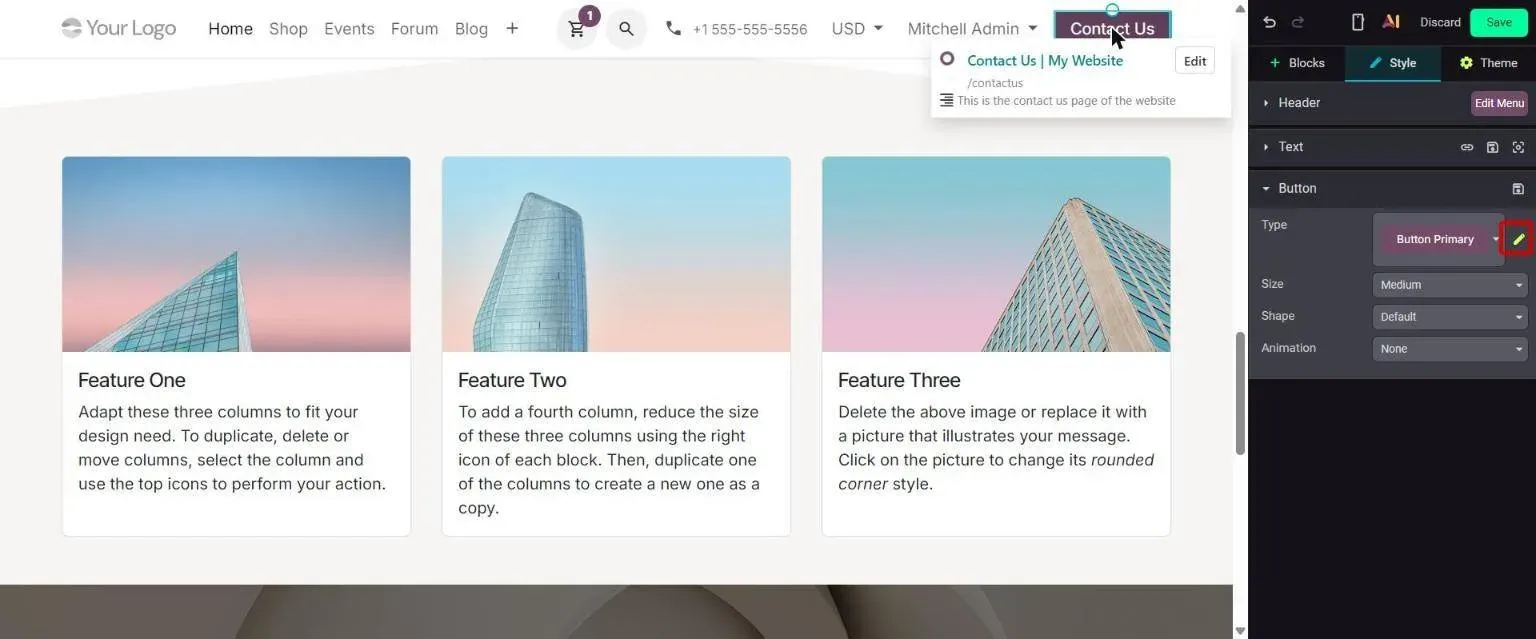Click the Feature One description paragraph
This screenshot has width=1536, height=639.
coord(232,448)
